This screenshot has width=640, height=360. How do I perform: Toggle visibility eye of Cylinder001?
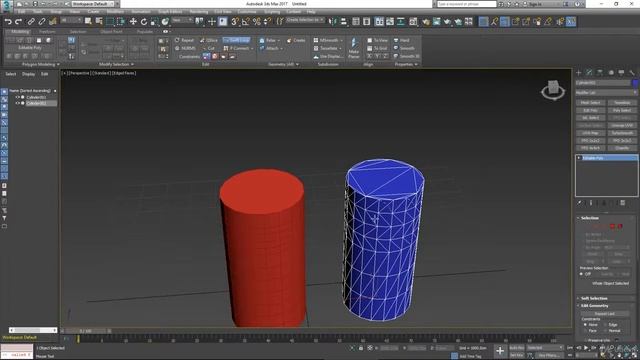pyautogui.click(x=18, y=98)
